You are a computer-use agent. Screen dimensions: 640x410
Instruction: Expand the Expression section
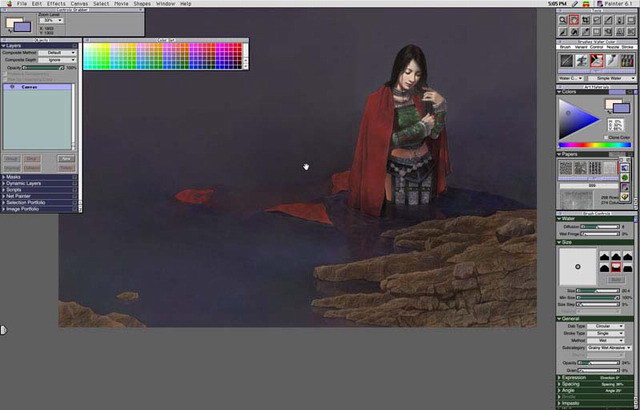click(559, 378)
